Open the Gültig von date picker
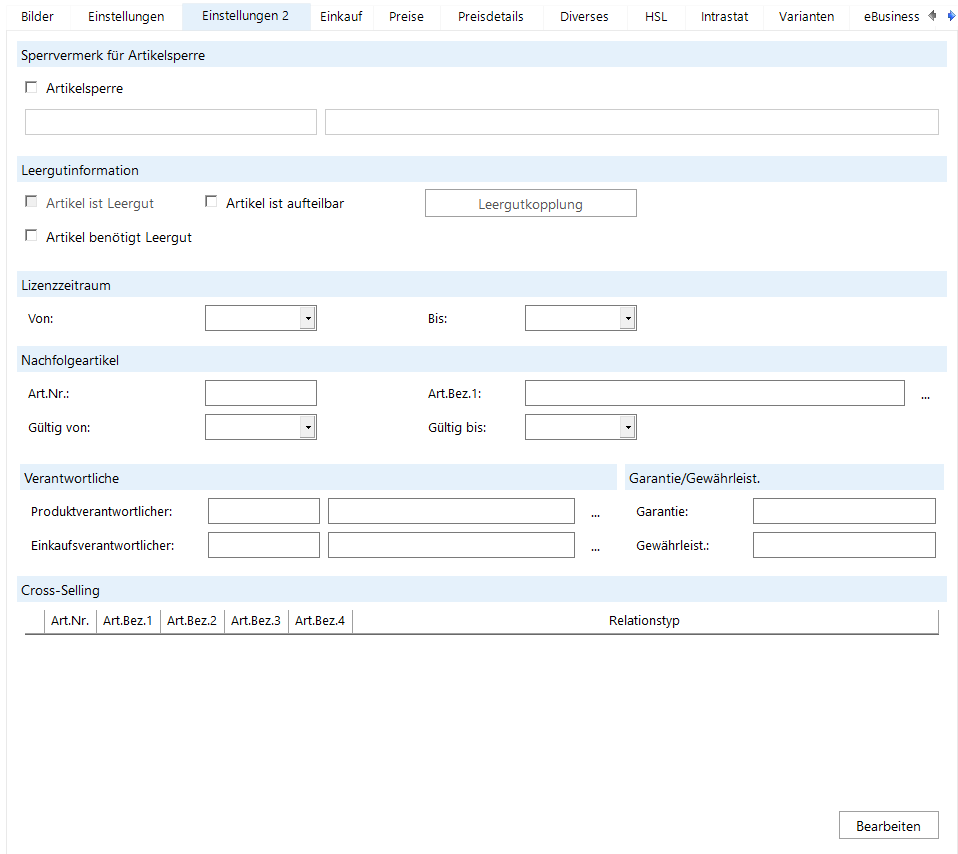Screen dimensions: 958x854 (x=308, y=427)
